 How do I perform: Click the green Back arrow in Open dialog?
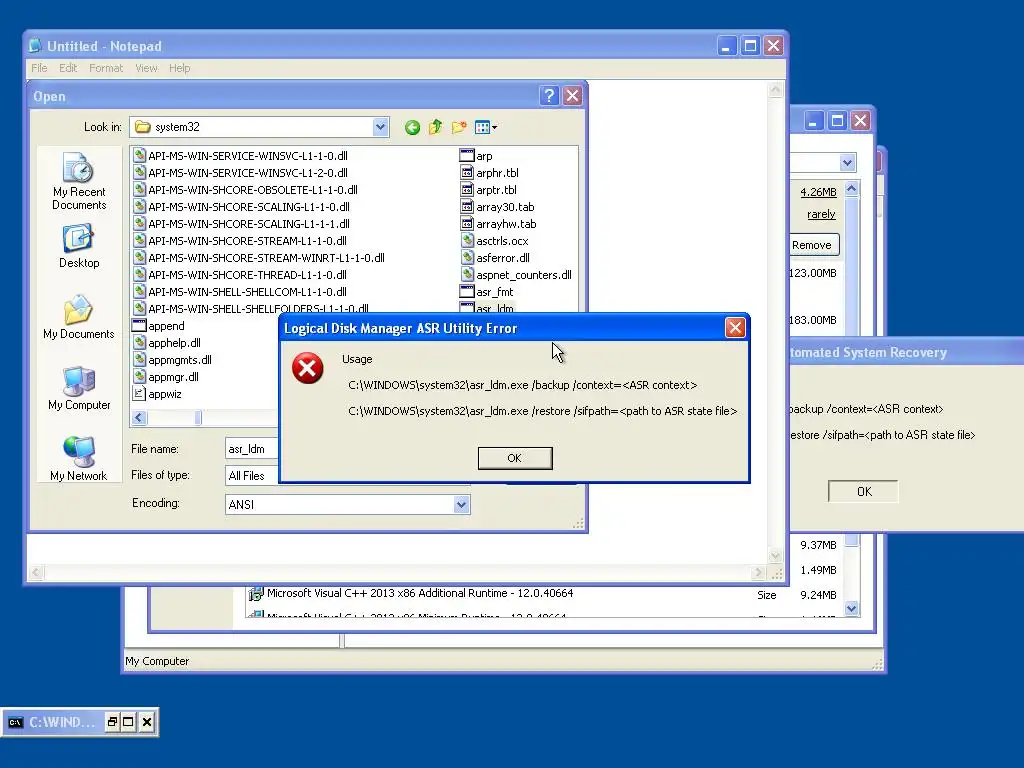[x=412, y=127]
